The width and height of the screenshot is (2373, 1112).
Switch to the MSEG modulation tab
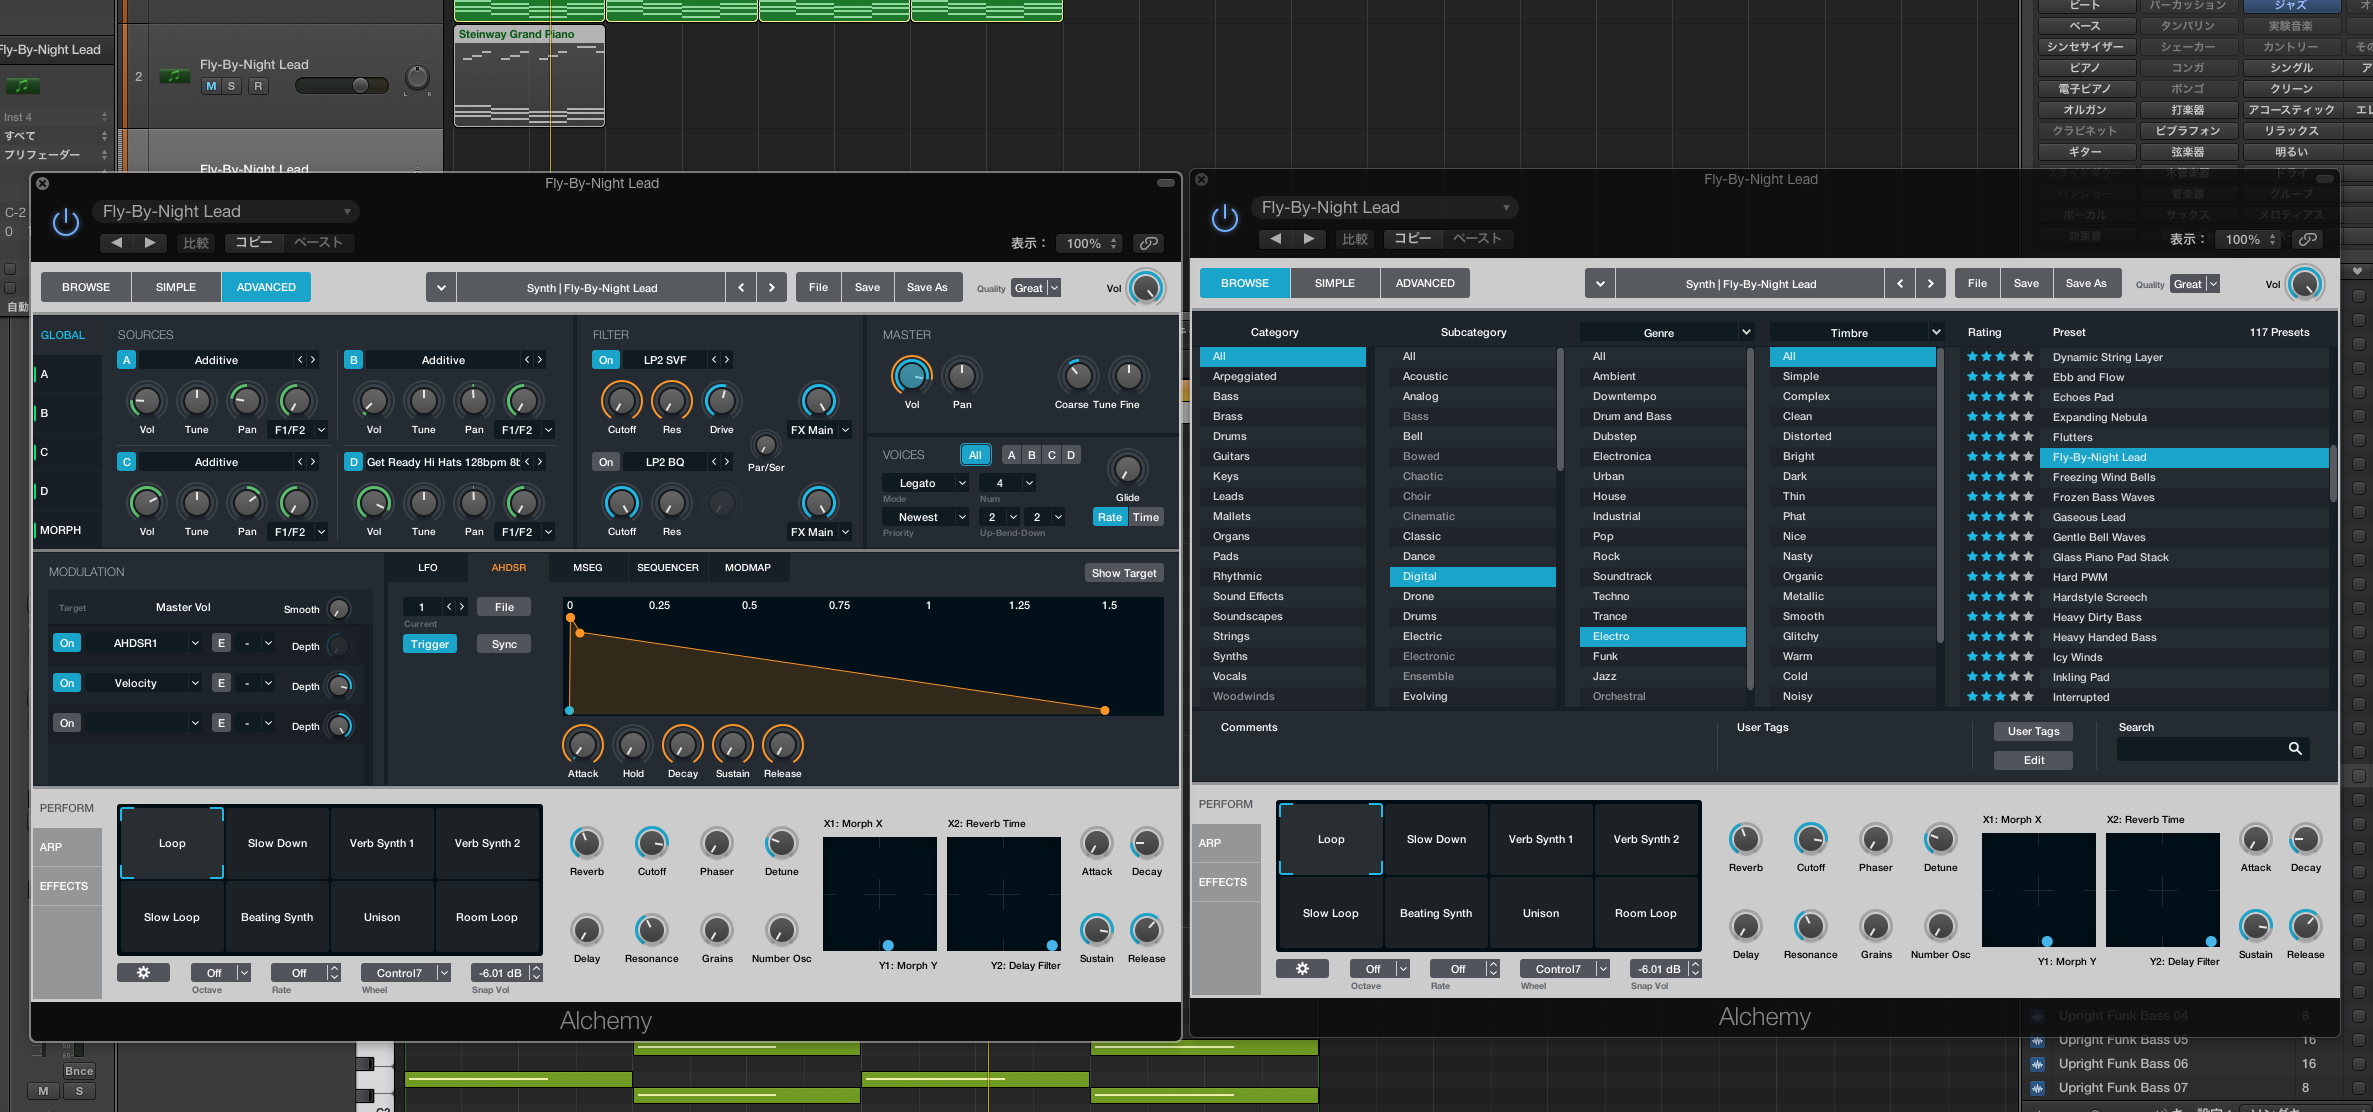pos(587,567)
